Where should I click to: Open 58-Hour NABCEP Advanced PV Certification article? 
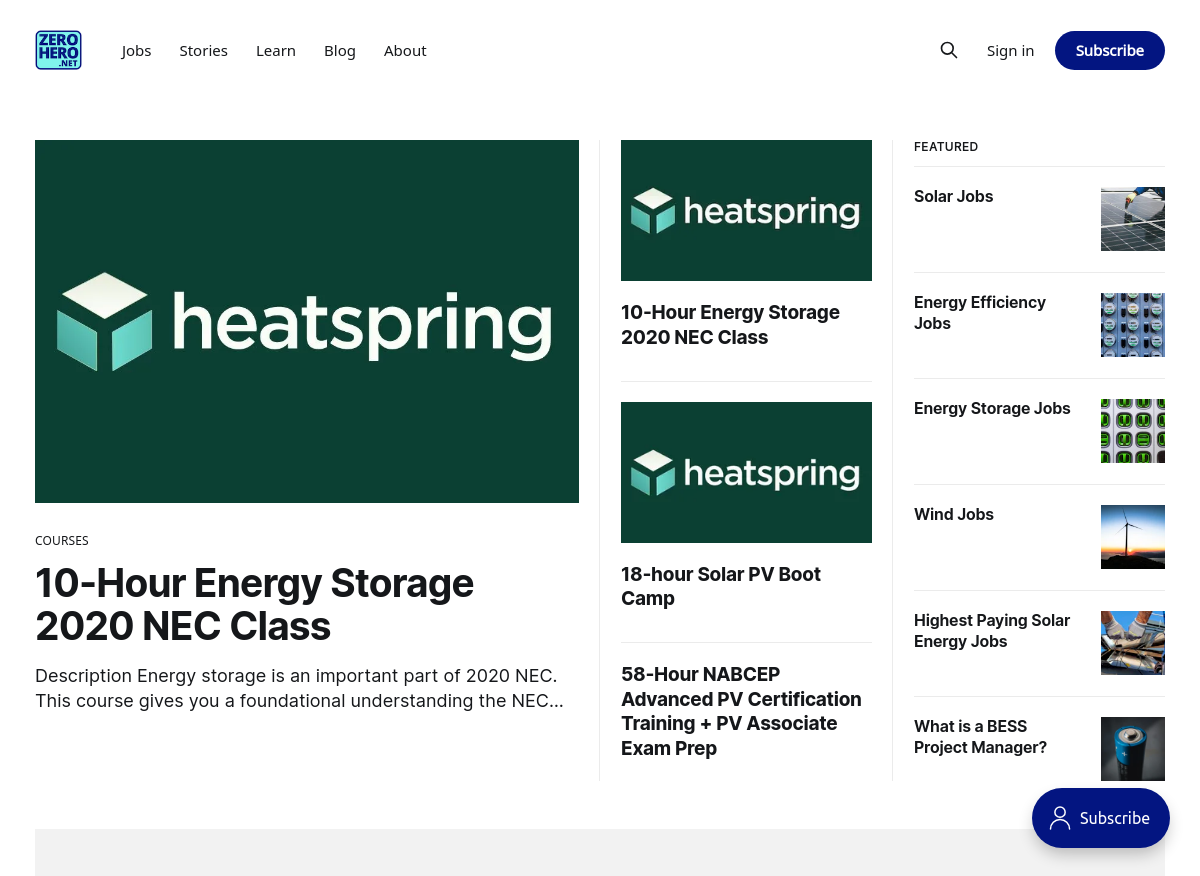[x=741, y=711]
